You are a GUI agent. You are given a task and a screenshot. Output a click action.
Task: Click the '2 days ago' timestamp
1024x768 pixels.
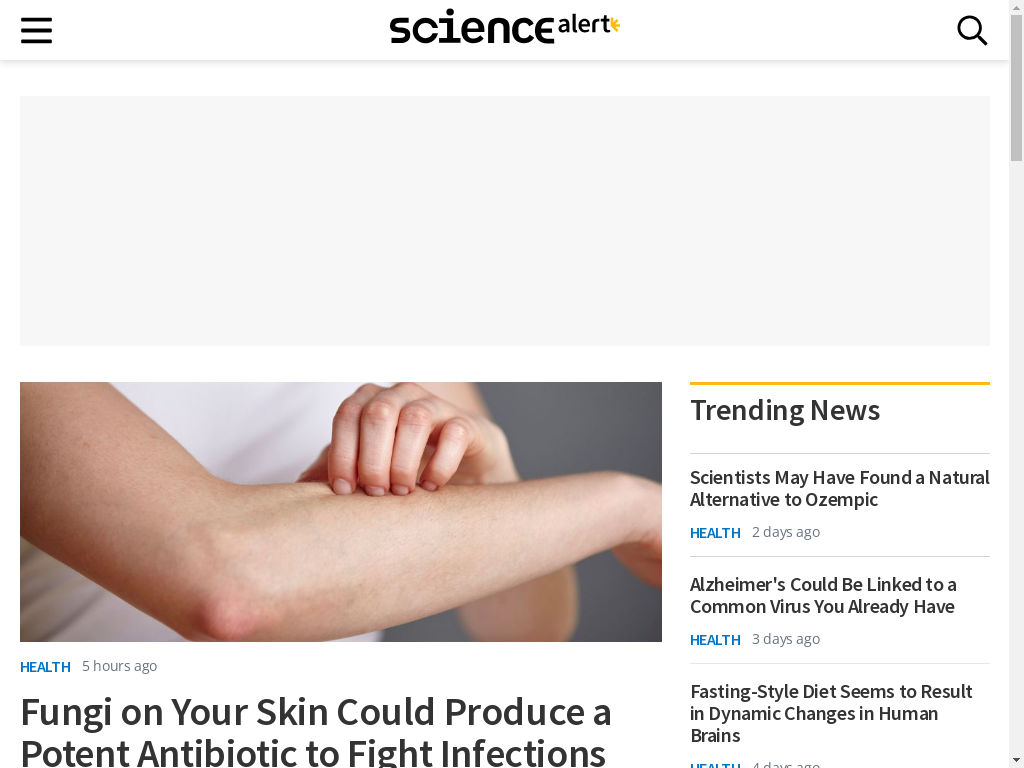(x=786, y=532)
